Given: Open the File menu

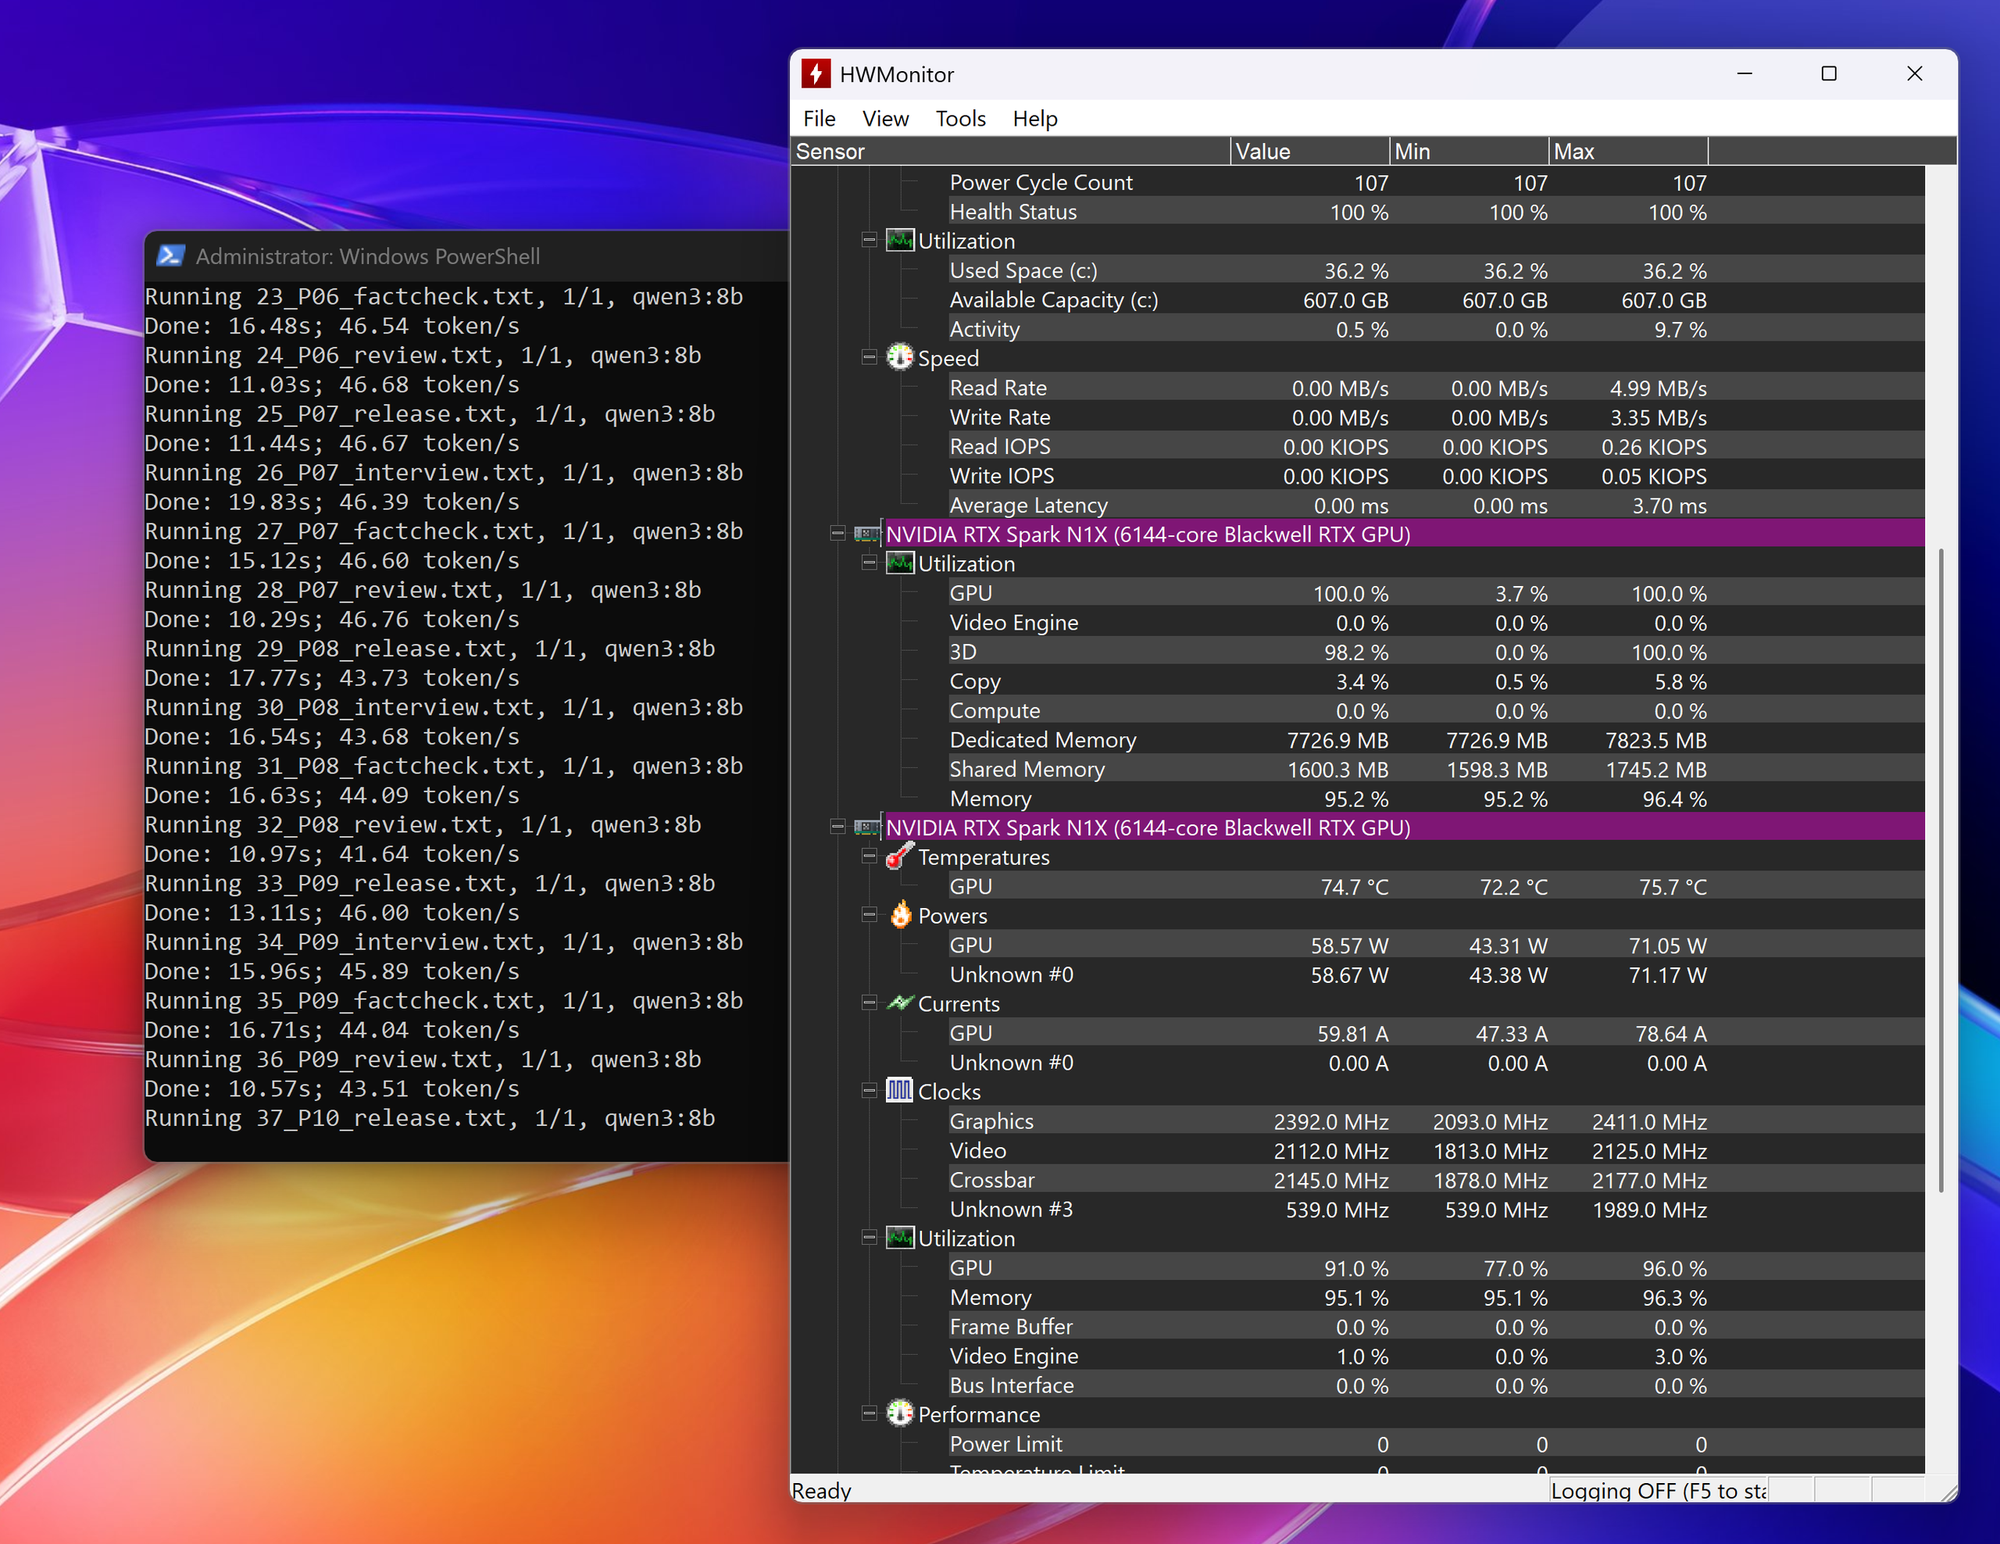Looking at the screenshot, I should point(819,118).
